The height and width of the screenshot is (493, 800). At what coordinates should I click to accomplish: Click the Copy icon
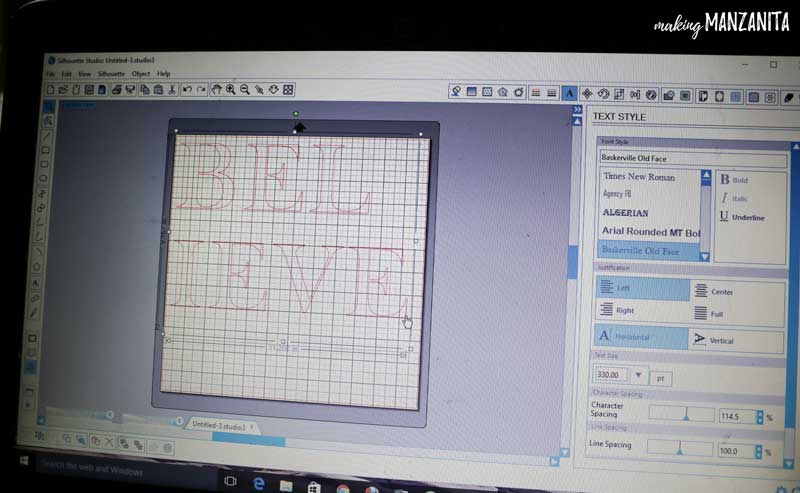(x=145, y=90)
